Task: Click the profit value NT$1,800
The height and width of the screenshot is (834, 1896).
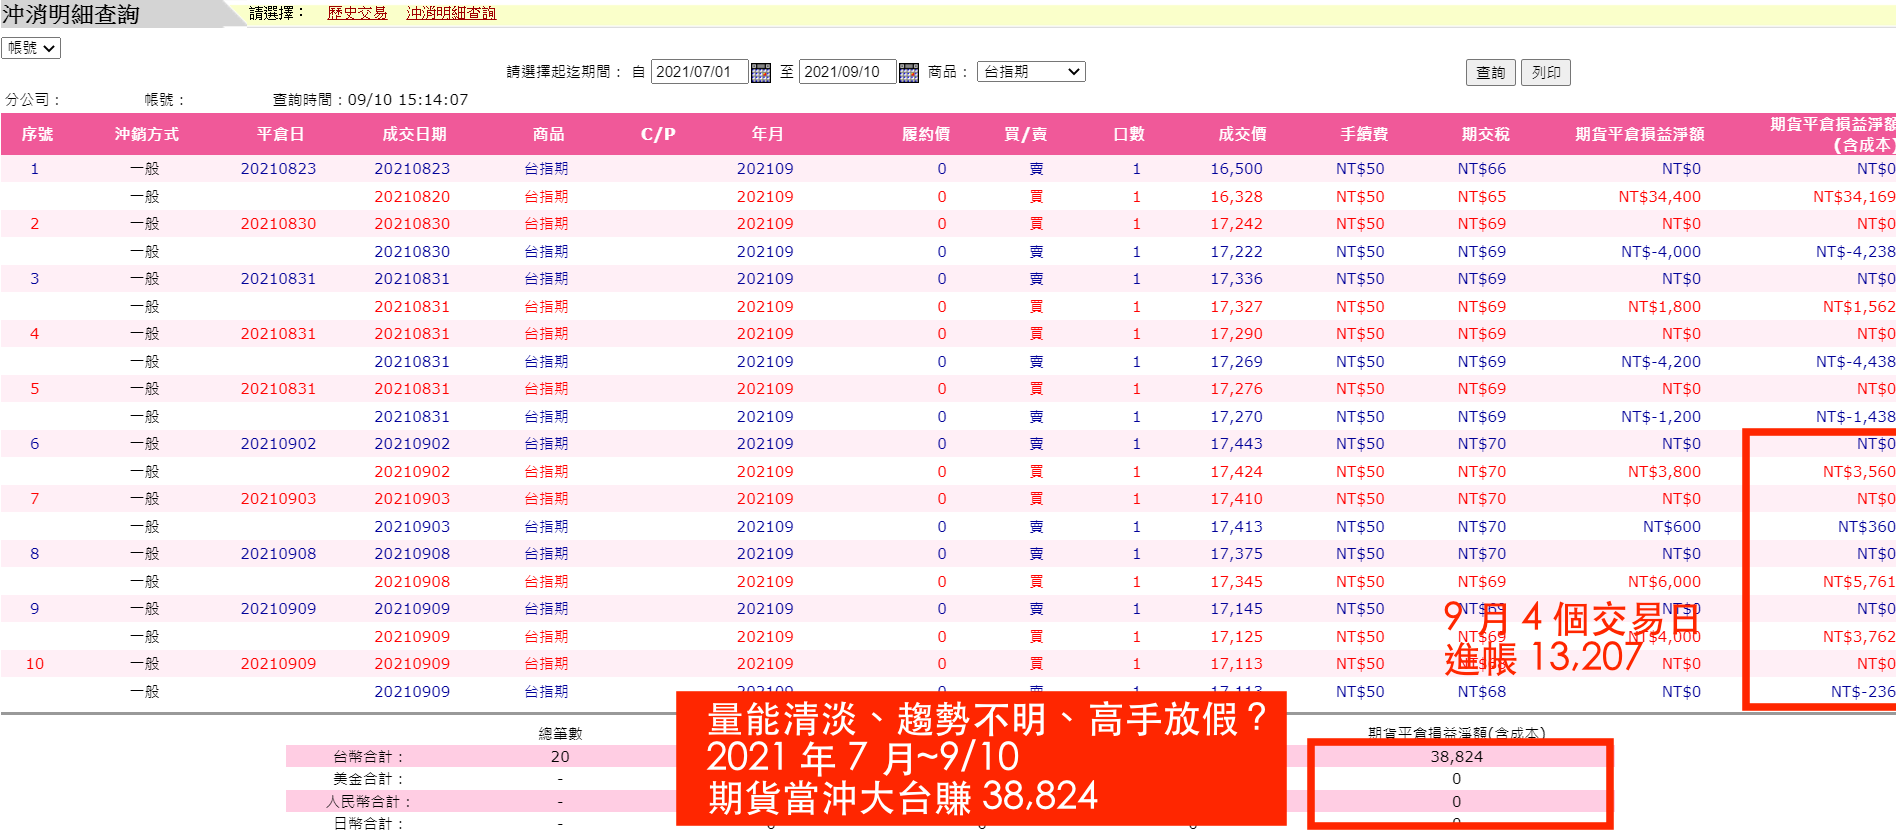Action: (x=1664, y=307)
